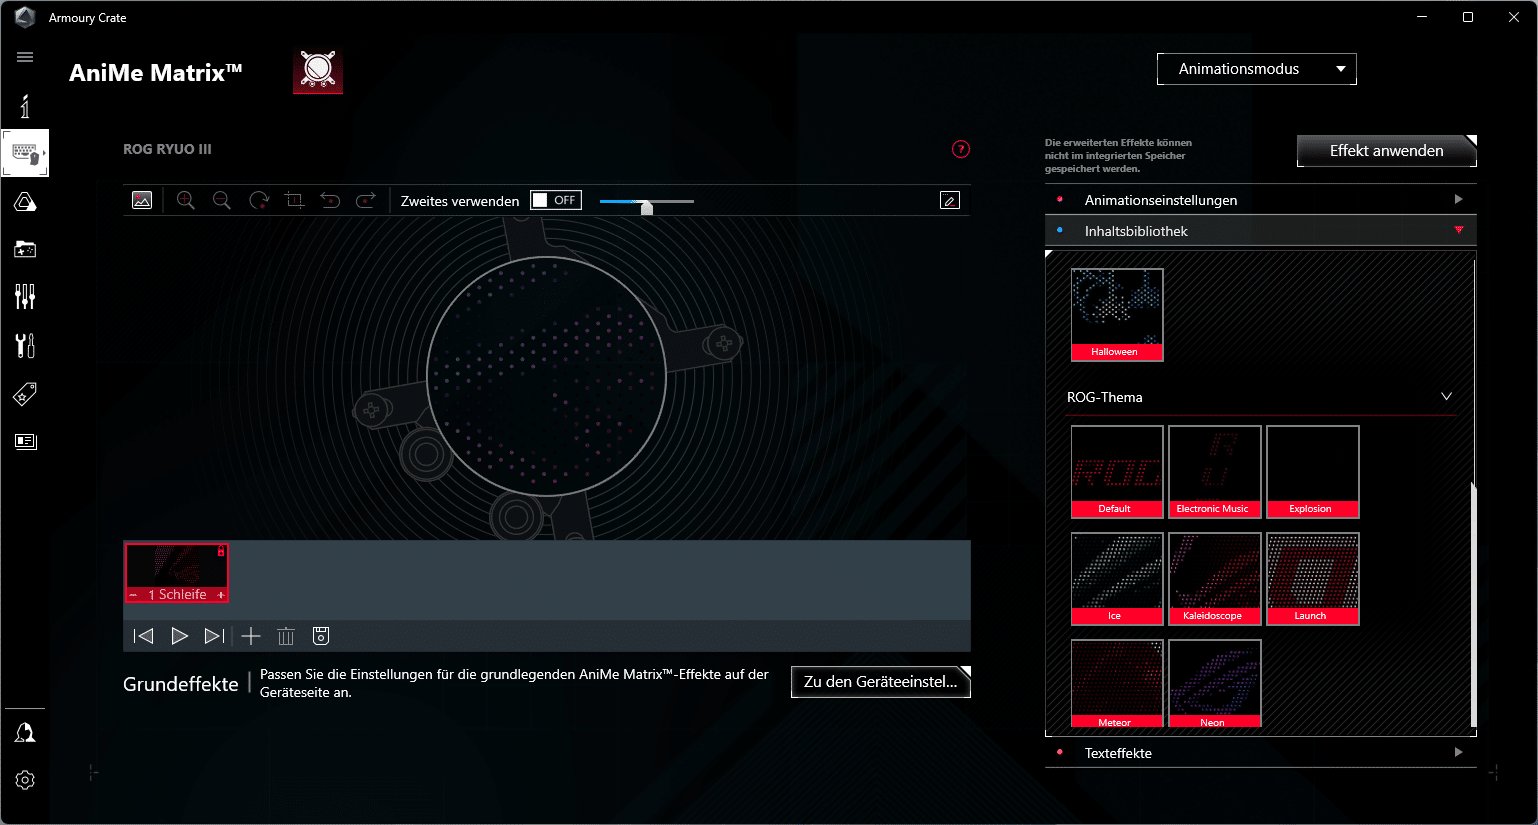This screenshot has width=1538, height=825.
Task: Open the image import icon in the toolbar
Action: (x=142, y=200)
